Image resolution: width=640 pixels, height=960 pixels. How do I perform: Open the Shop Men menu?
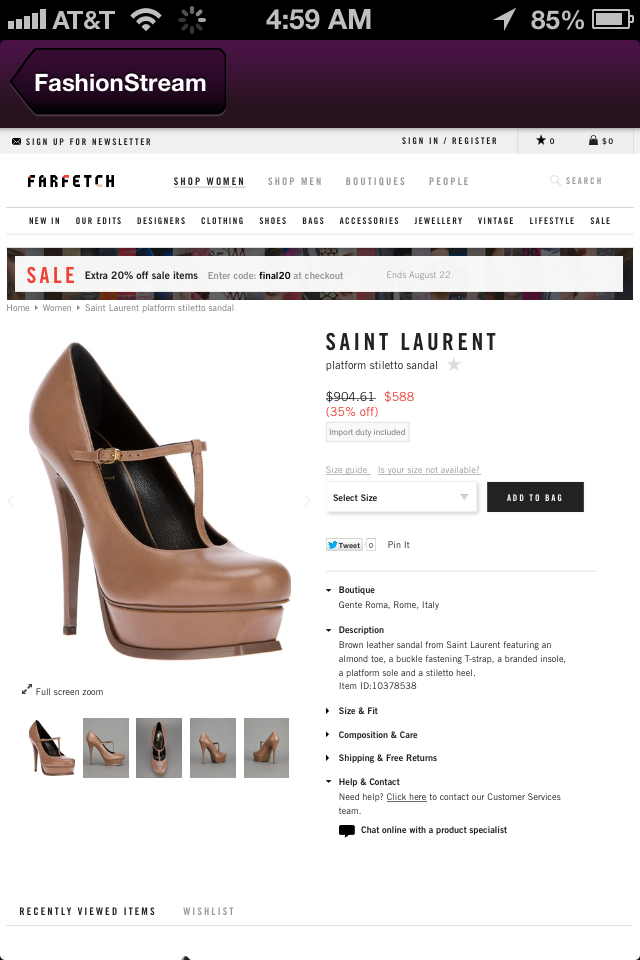(x=295, y=181)
